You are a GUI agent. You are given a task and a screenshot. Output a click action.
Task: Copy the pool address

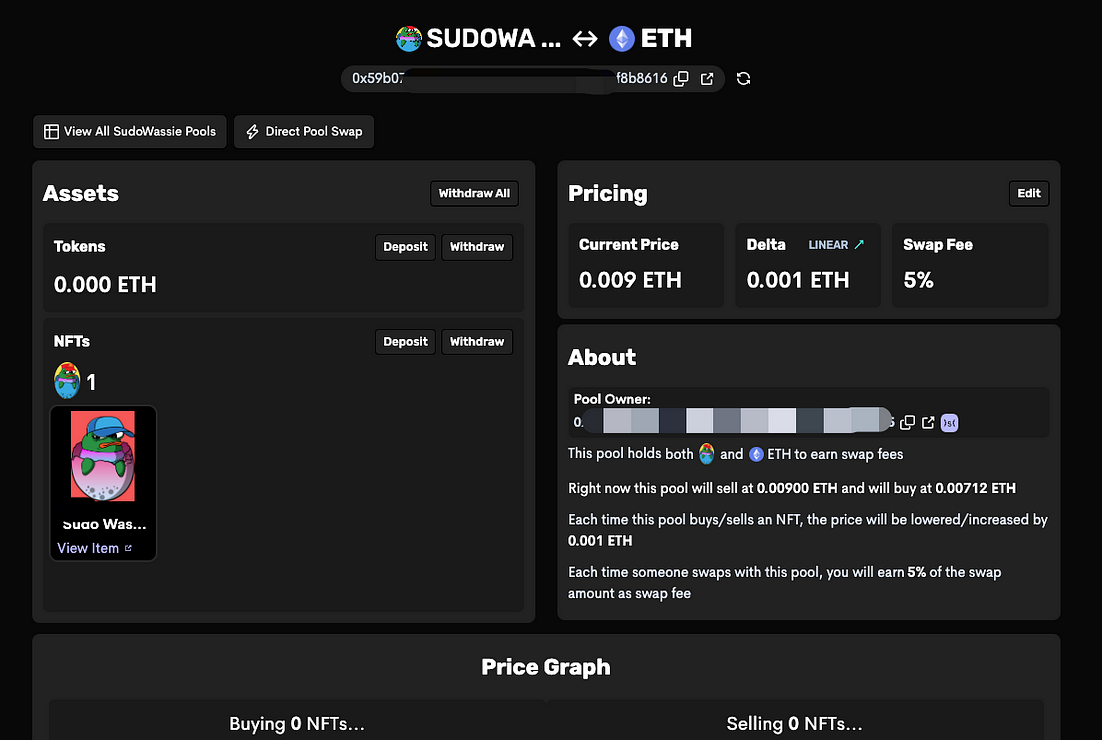click(681, 79)
